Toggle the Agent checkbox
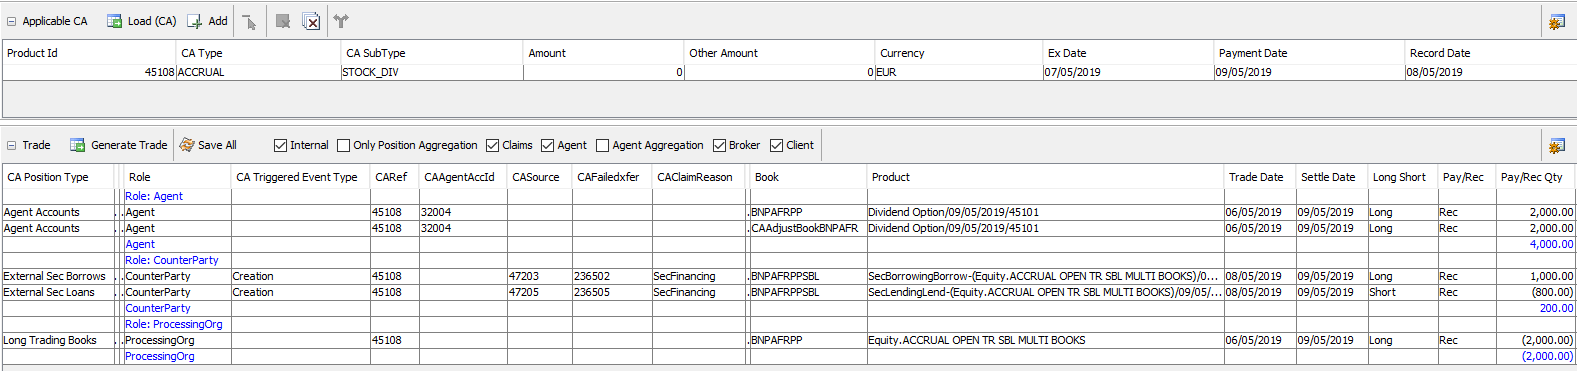The image size is (1577, 371). (547, 146)
